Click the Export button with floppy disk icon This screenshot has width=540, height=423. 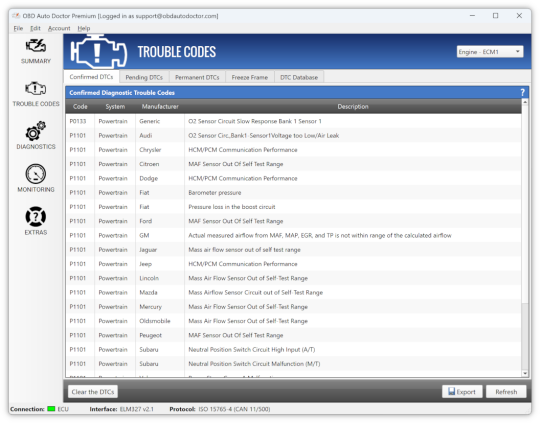coord(462,392)
